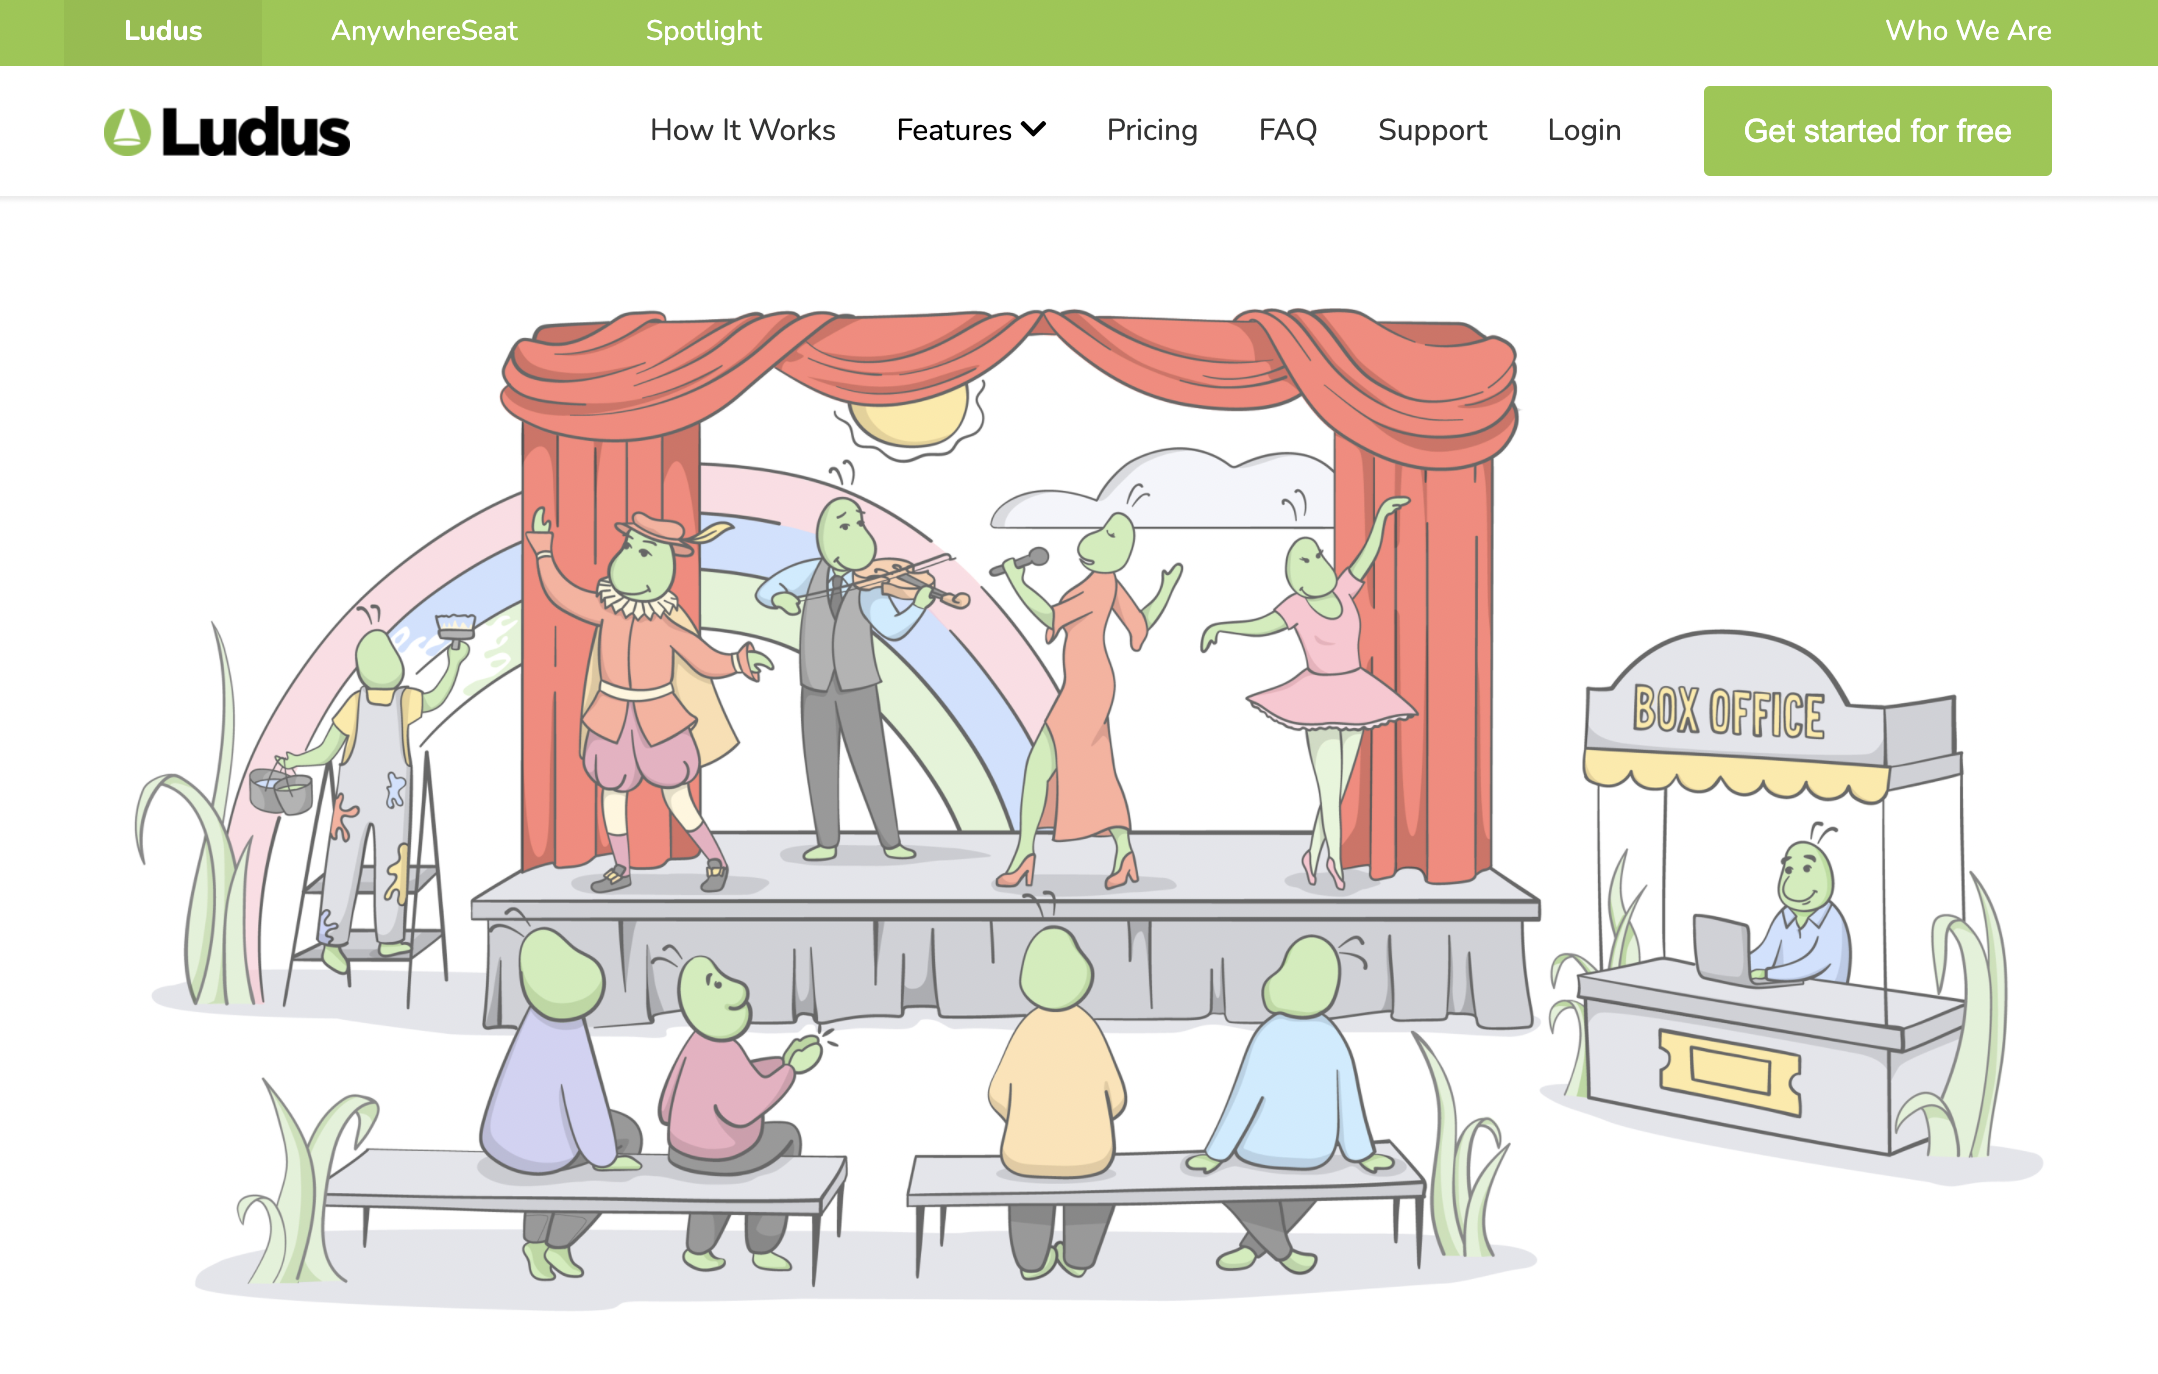Click the green Ludus logo icon
This screenshot has height=1374, width=2158.
click(x=127, y=132)
